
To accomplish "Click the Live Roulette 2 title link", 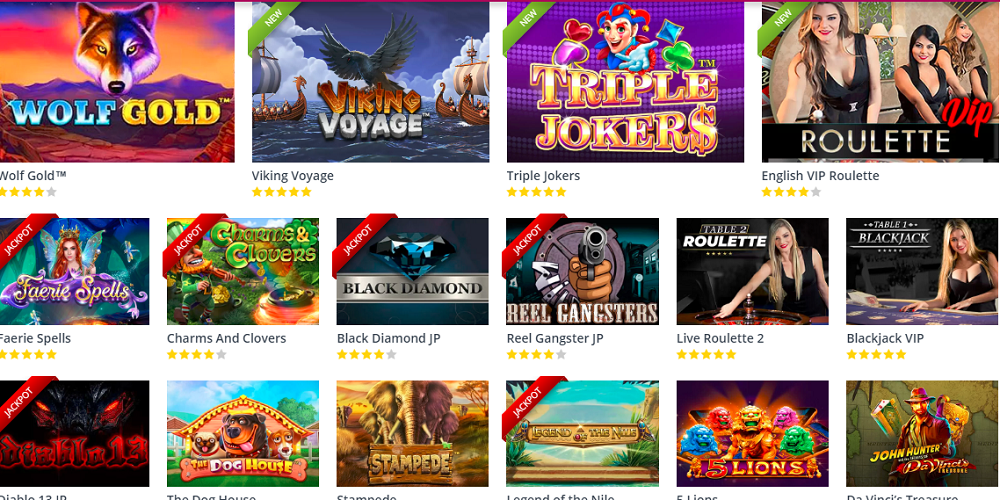I will coord(720,338).
